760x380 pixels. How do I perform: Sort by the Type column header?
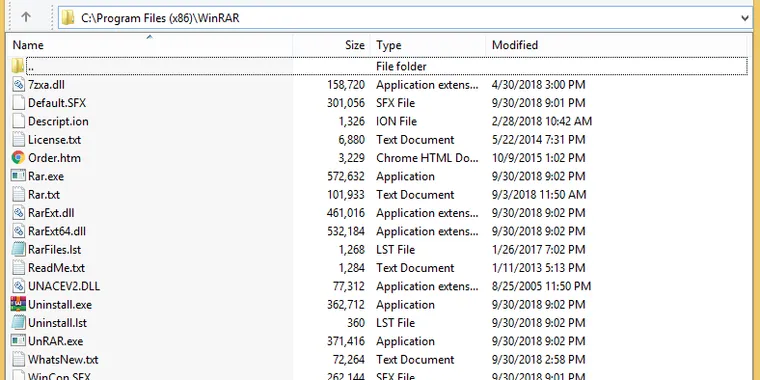coord(389,45)
